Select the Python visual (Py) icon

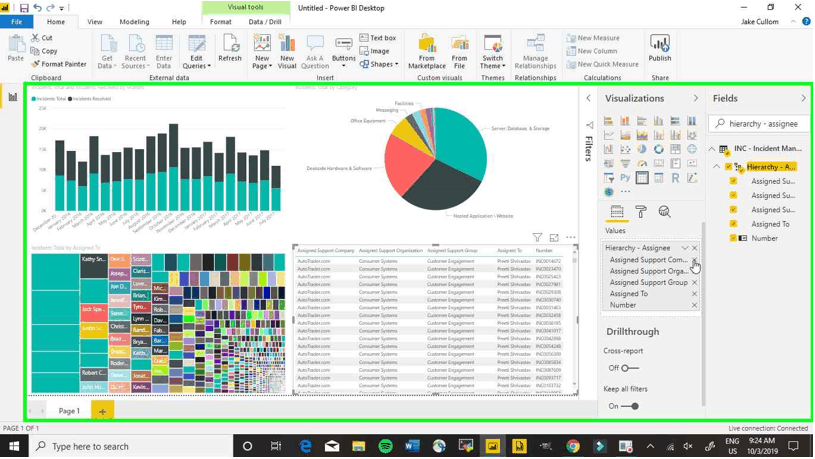click(x=625, y=178)
